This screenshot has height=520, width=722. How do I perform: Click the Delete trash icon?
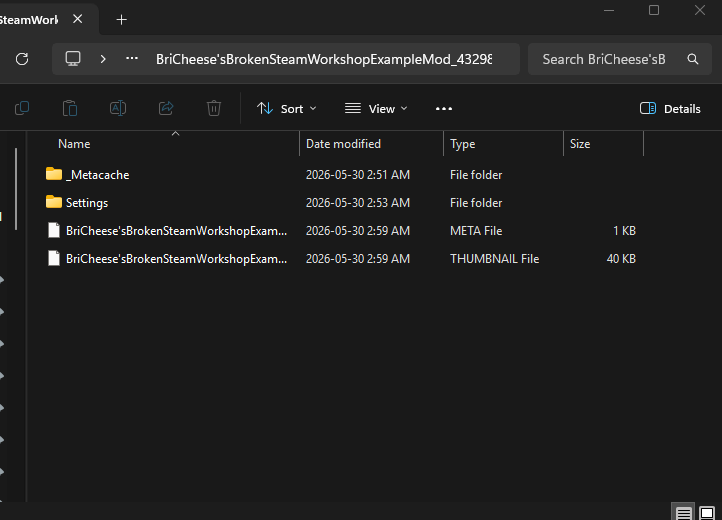click(214, 108)
